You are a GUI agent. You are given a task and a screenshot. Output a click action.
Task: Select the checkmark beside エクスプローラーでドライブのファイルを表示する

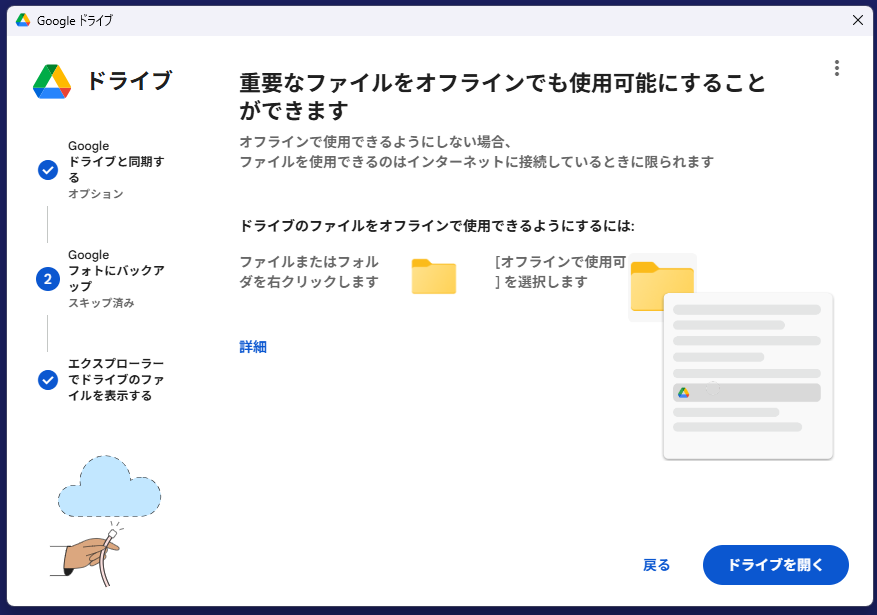47,380
